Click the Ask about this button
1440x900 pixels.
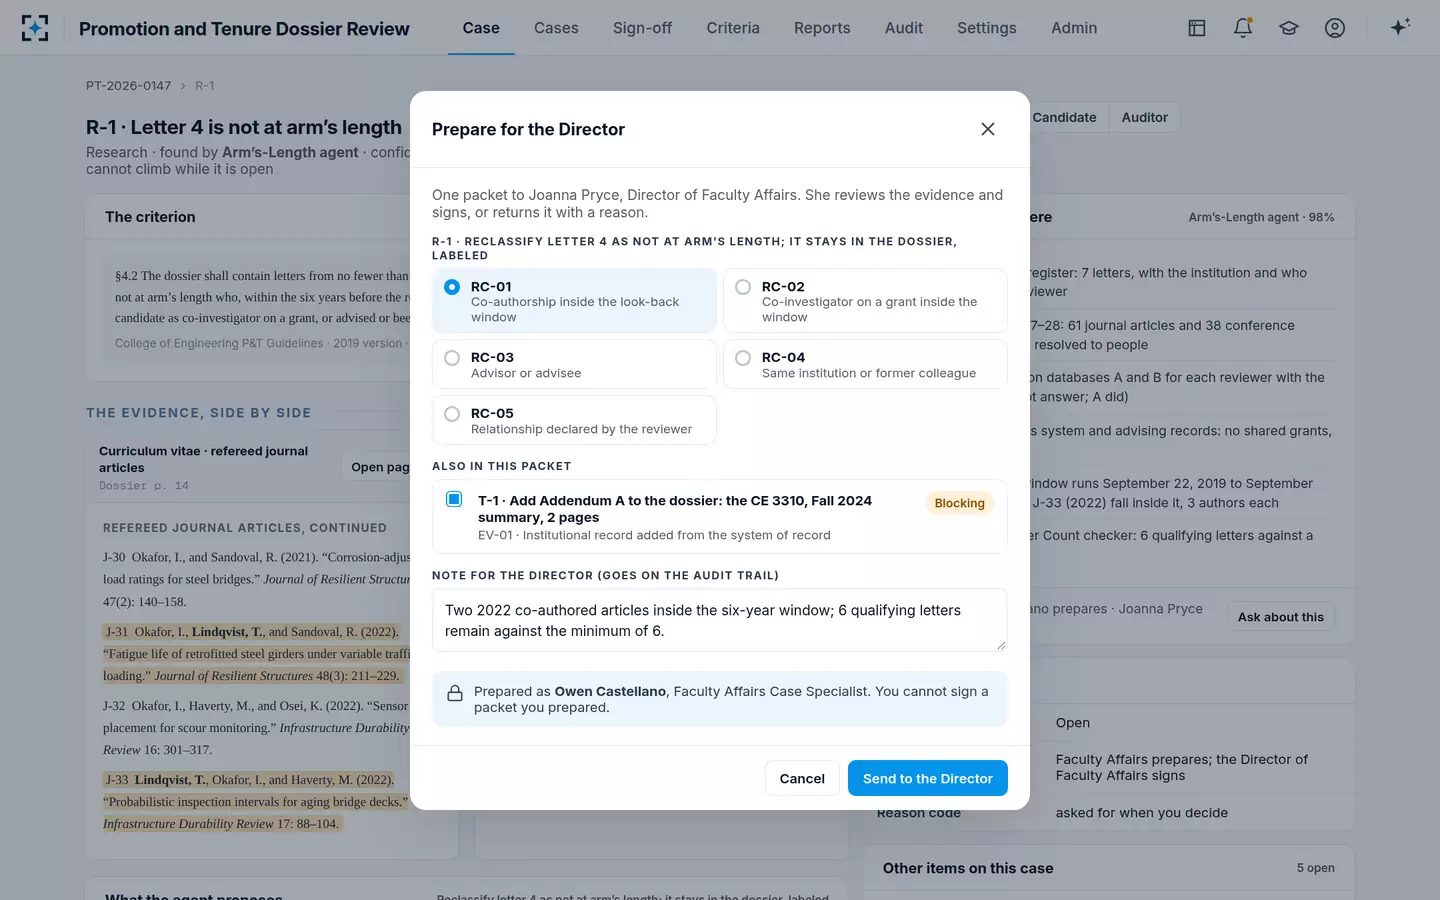(1281, 617)
